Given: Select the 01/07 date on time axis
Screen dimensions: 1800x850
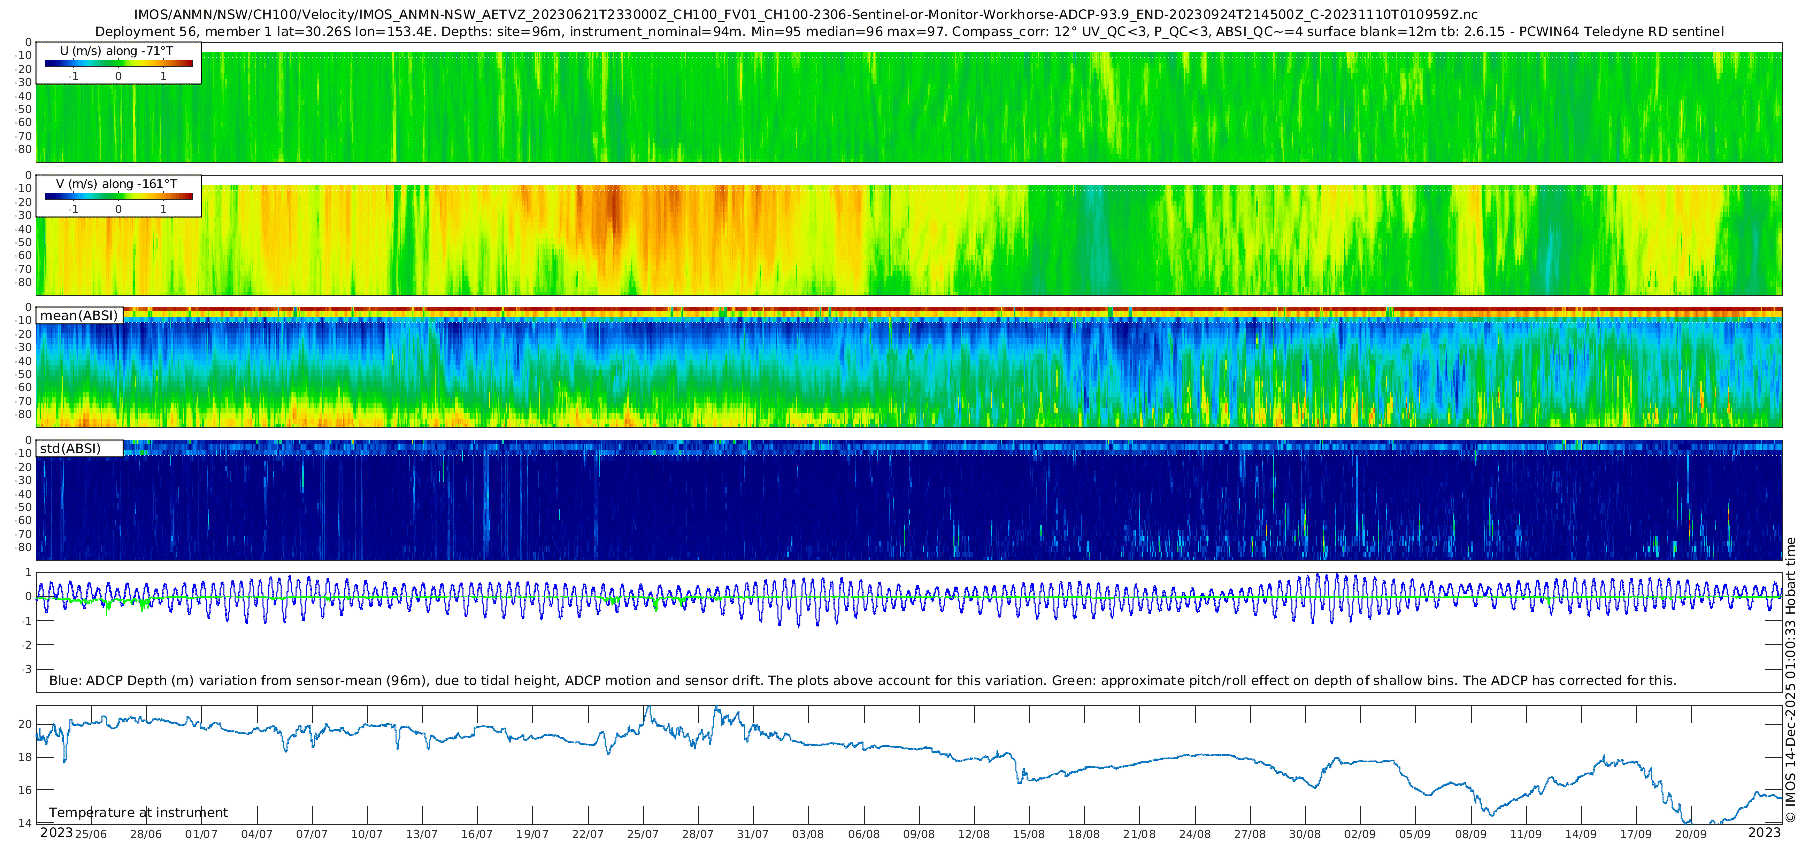Looking at the screenshot, I should pos(201,834).
